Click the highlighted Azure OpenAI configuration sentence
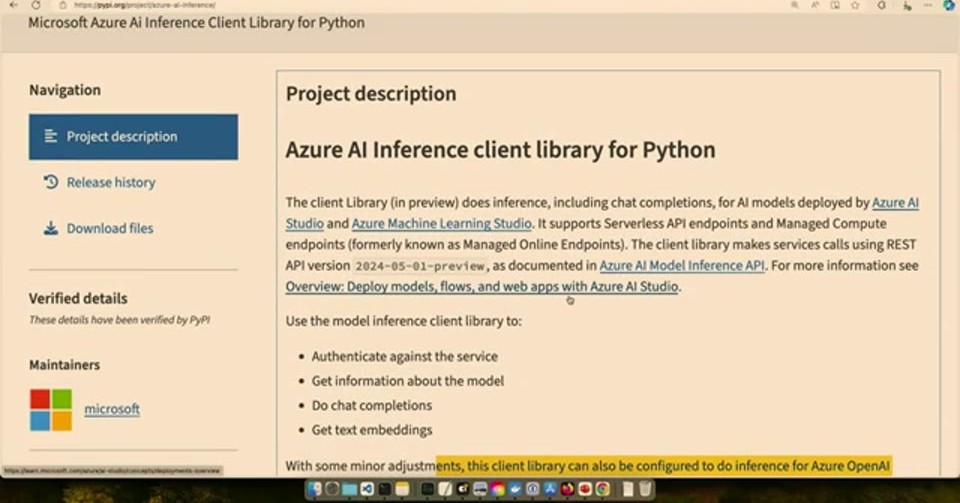The height and width of the screenshot is (503, 960). point(664,466)
